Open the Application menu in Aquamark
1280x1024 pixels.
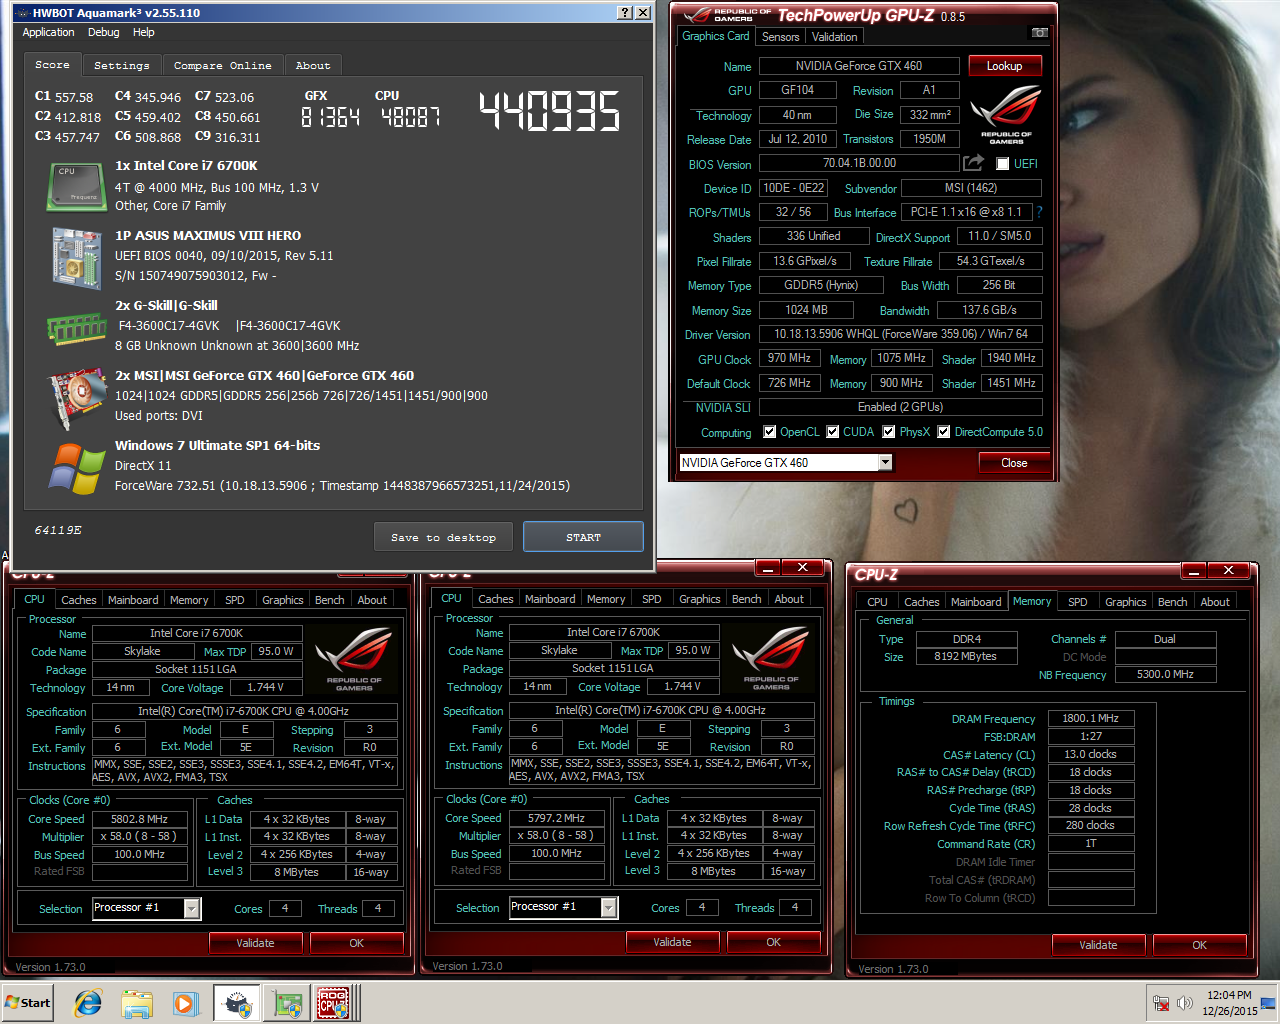(48, 32)
